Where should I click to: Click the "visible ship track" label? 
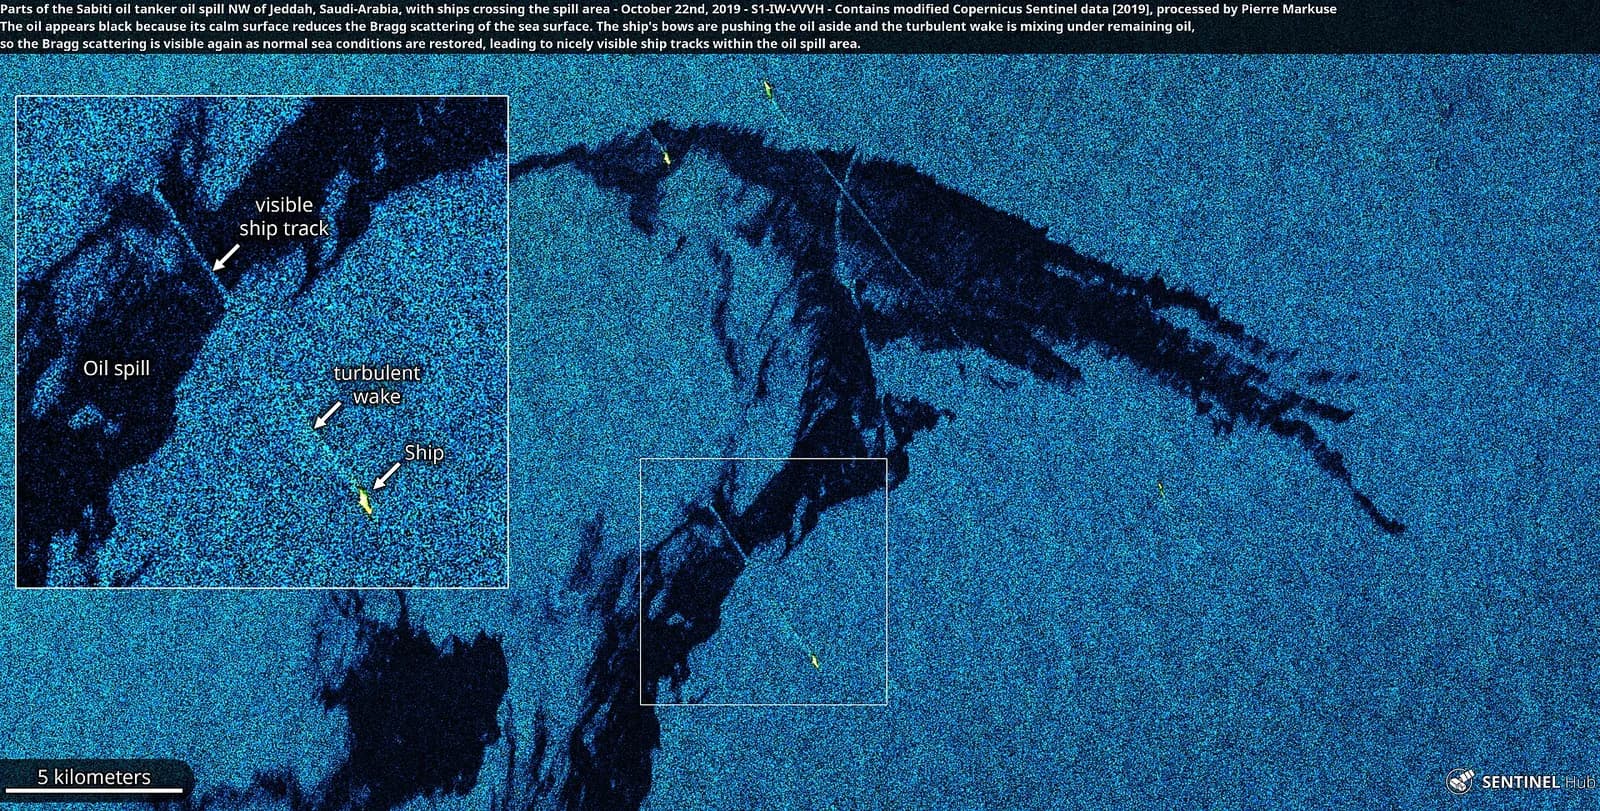click(284, 217)
